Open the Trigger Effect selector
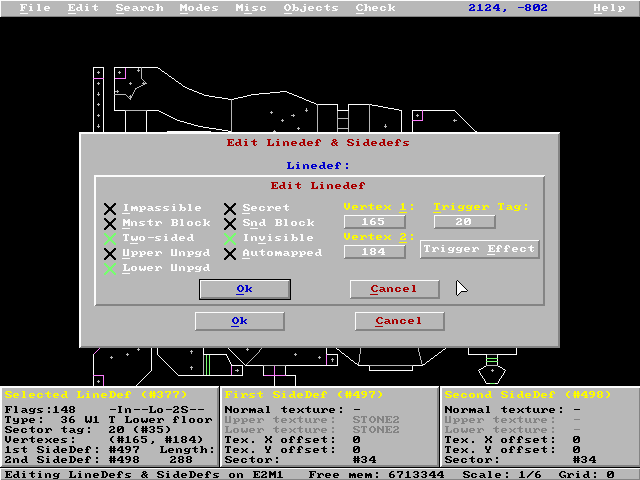The image size is (640, 480). 480,249
